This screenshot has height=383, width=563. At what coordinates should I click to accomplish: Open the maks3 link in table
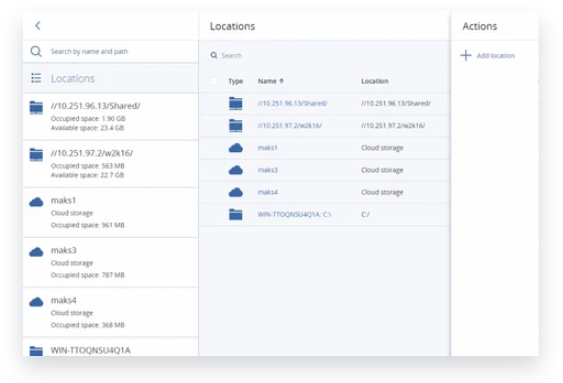(x=267, y=170)
